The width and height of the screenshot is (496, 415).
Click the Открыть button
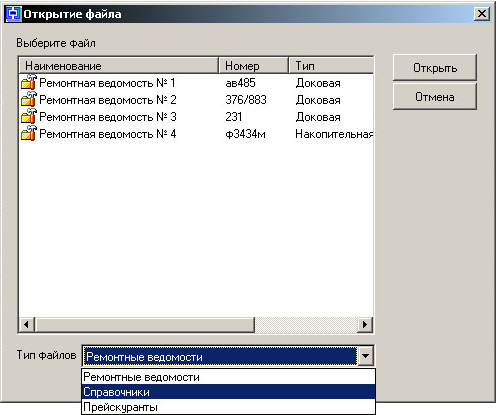coord(435,68)
